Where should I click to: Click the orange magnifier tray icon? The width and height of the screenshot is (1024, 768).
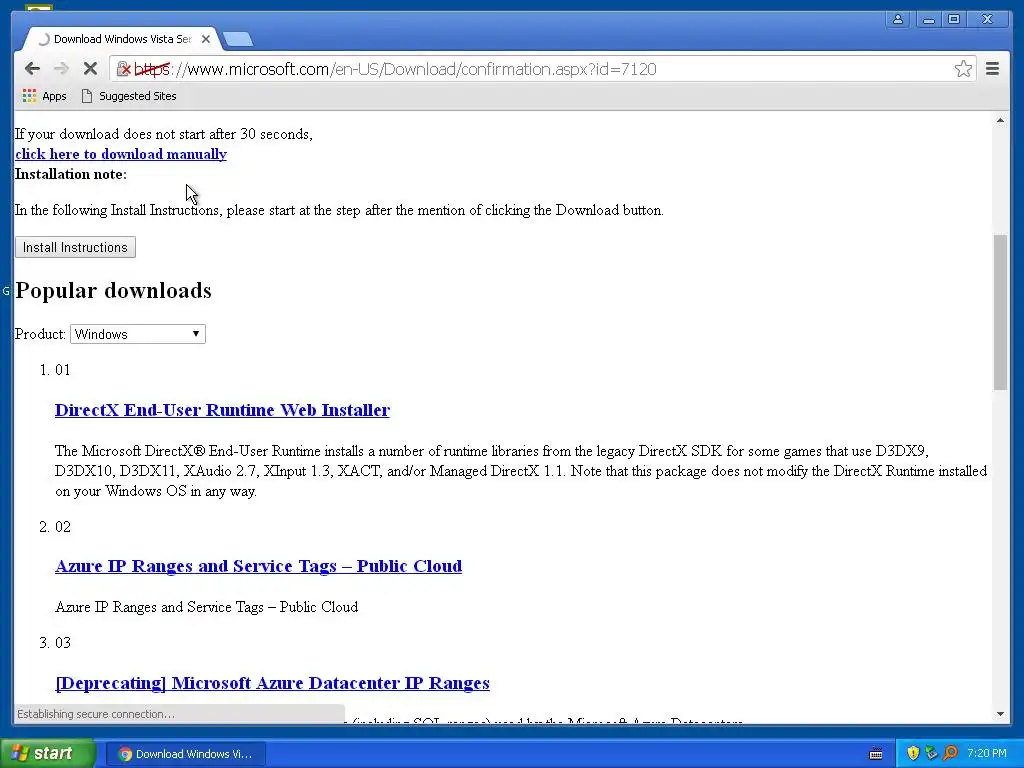(950, 754)
